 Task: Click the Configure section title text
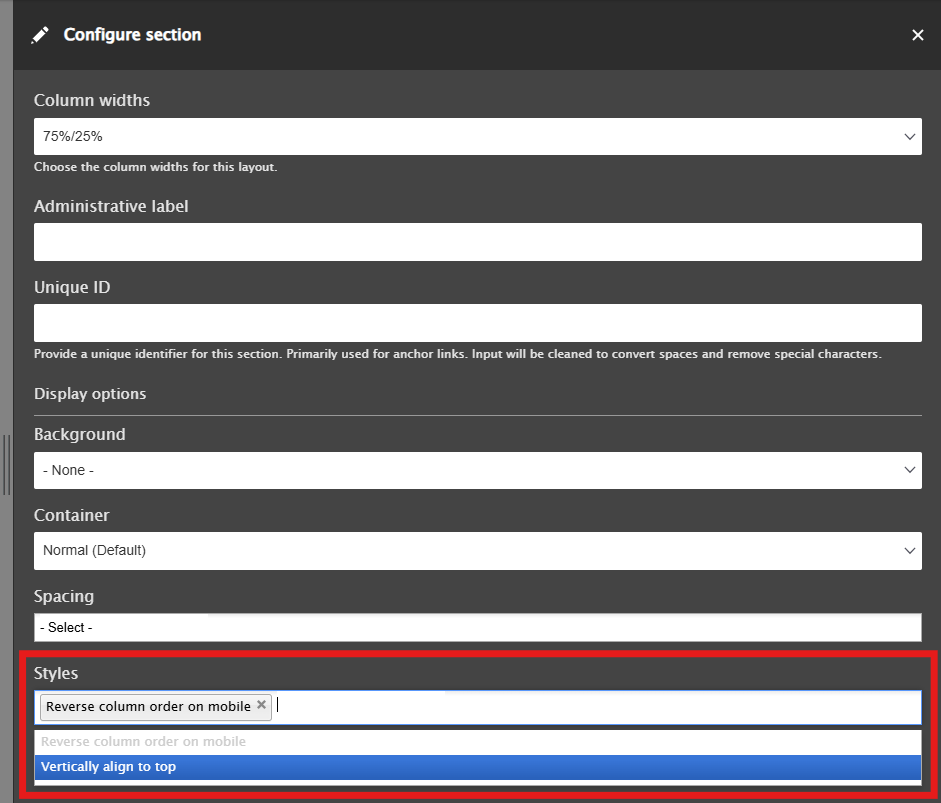pyautogui.click(x=133, y=35)
